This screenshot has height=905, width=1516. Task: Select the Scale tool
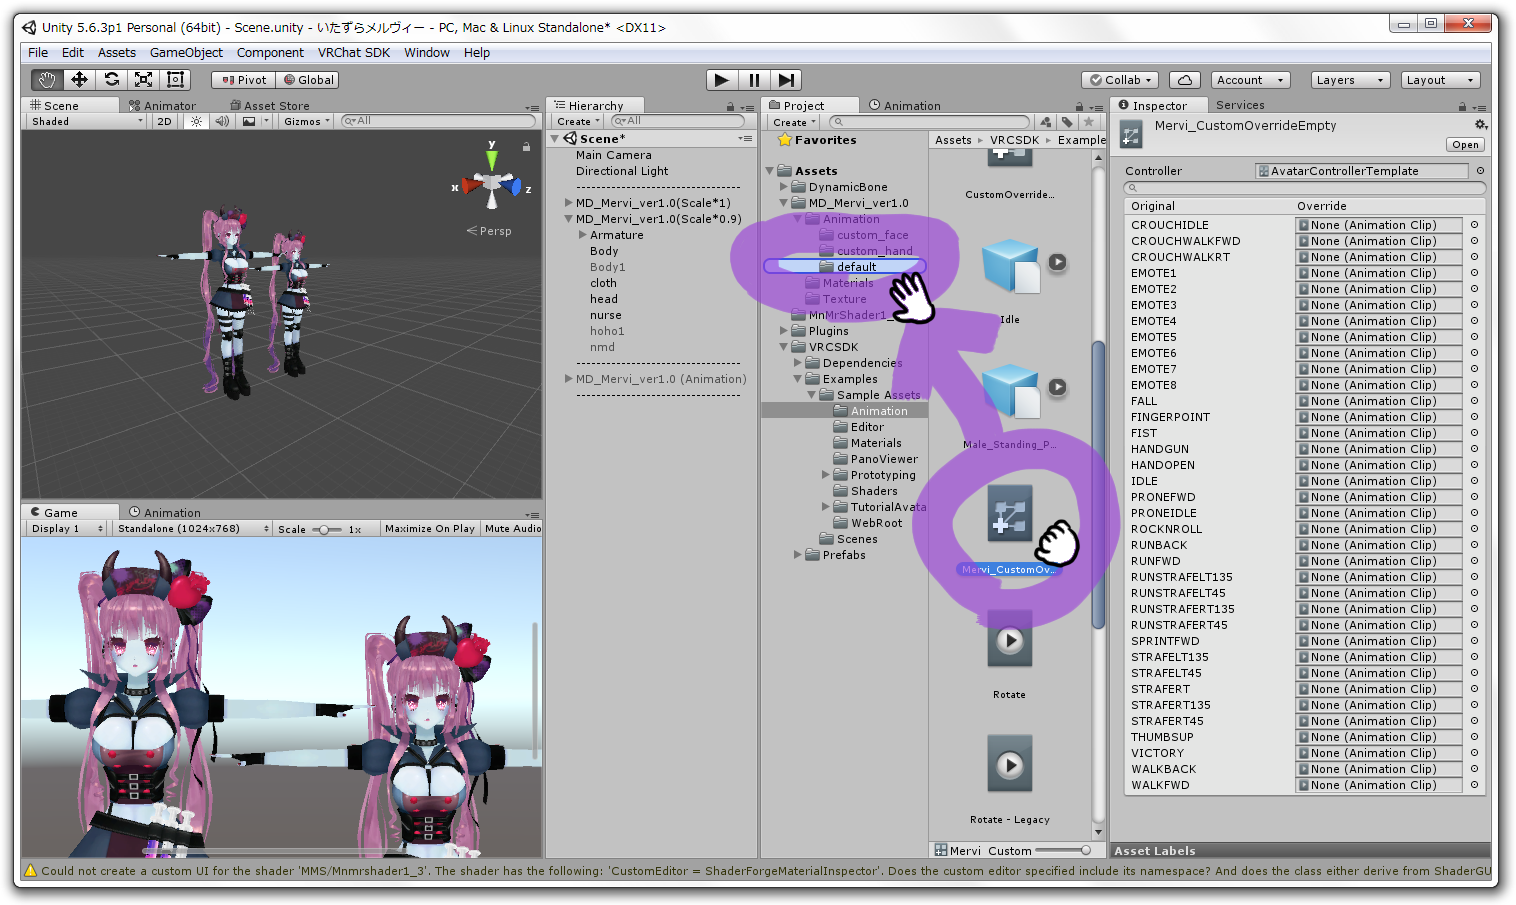point(143,80)
